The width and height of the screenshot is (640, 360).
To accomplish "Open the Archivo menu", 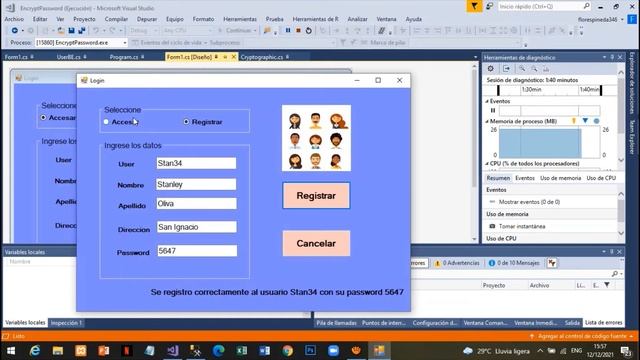I will pos(14,19).
